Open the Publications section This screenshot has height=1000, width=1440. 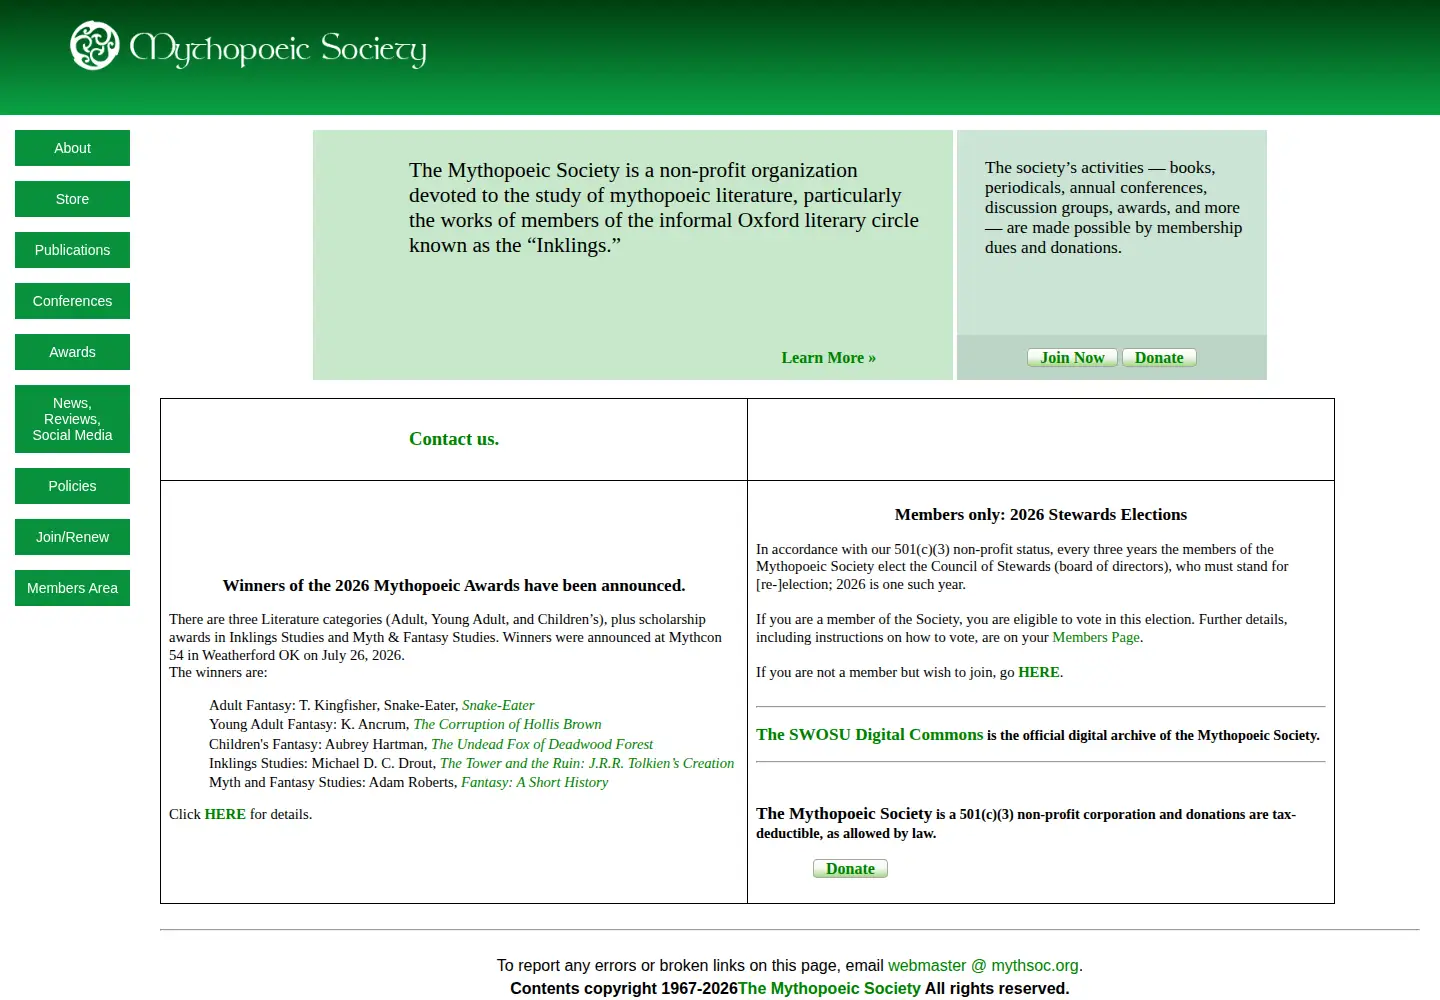point(72,250)
